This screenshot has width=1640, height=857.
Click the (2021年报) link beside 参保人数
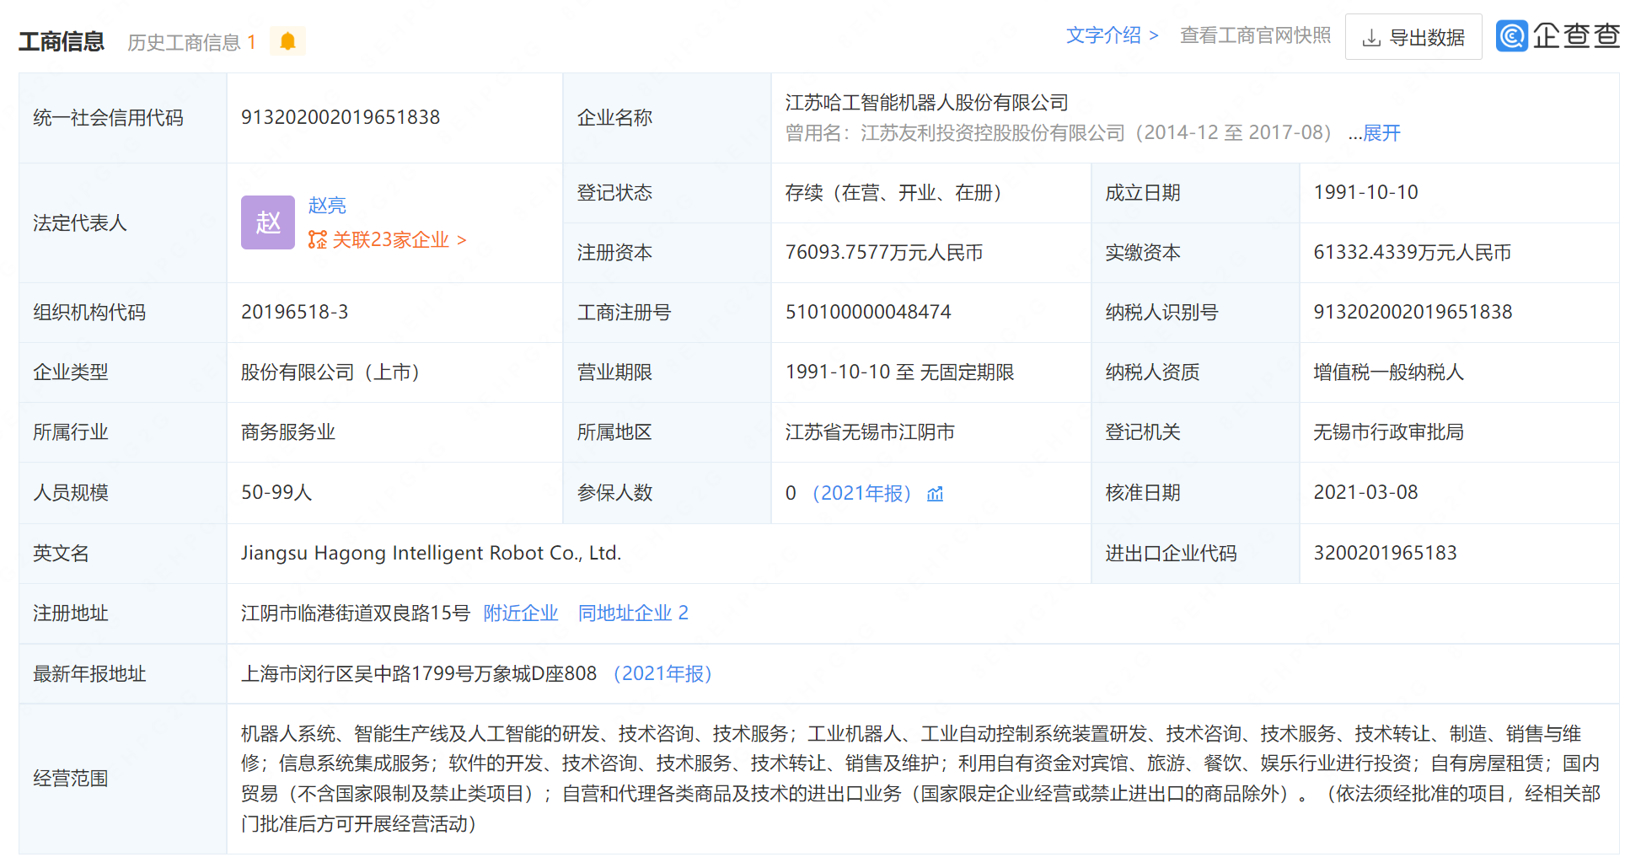(861, 493)
